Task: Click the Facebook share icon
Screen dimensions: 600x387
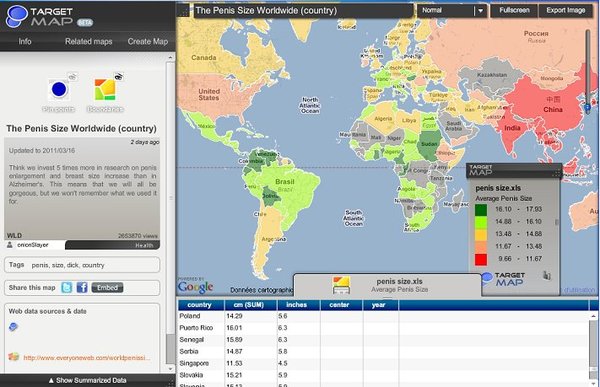Action: coord(82,287)
